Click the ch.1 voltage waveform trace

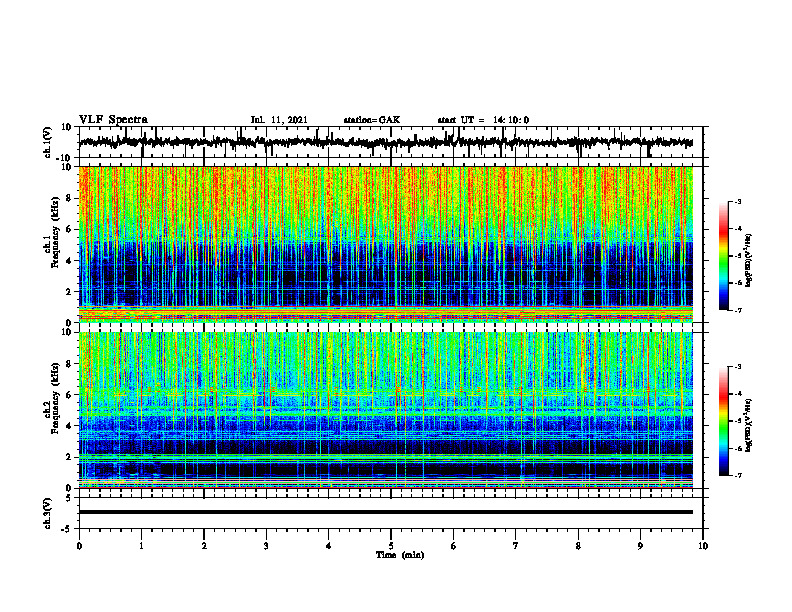coord(386,142)
